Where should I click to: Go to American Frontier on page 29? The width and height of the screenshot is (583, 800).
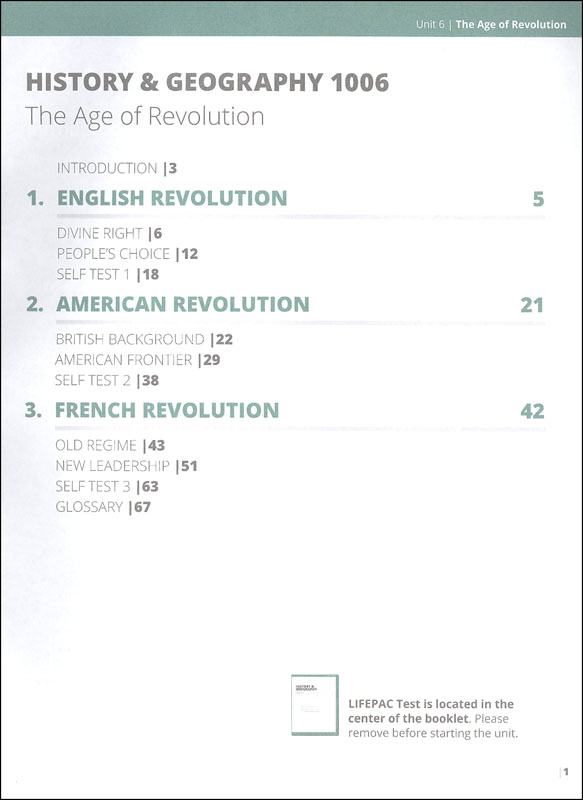pyautogui.click(x=138, y=360)
